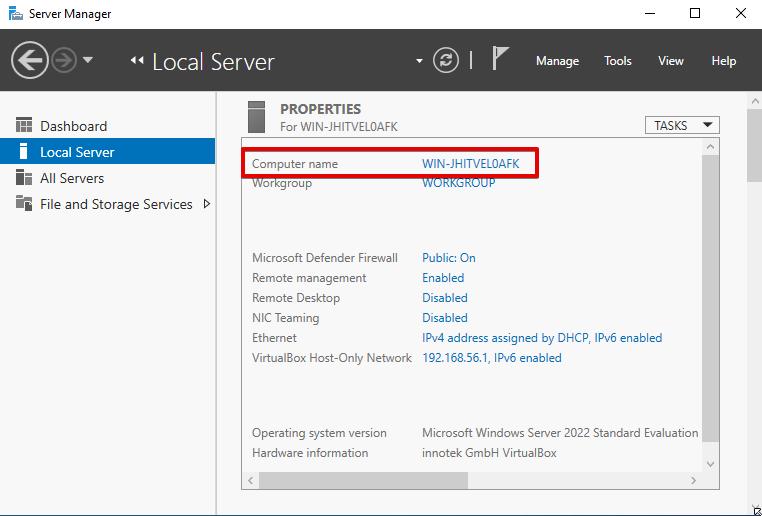Click Remote Desktop Disabled link

(x=444, y=298)
